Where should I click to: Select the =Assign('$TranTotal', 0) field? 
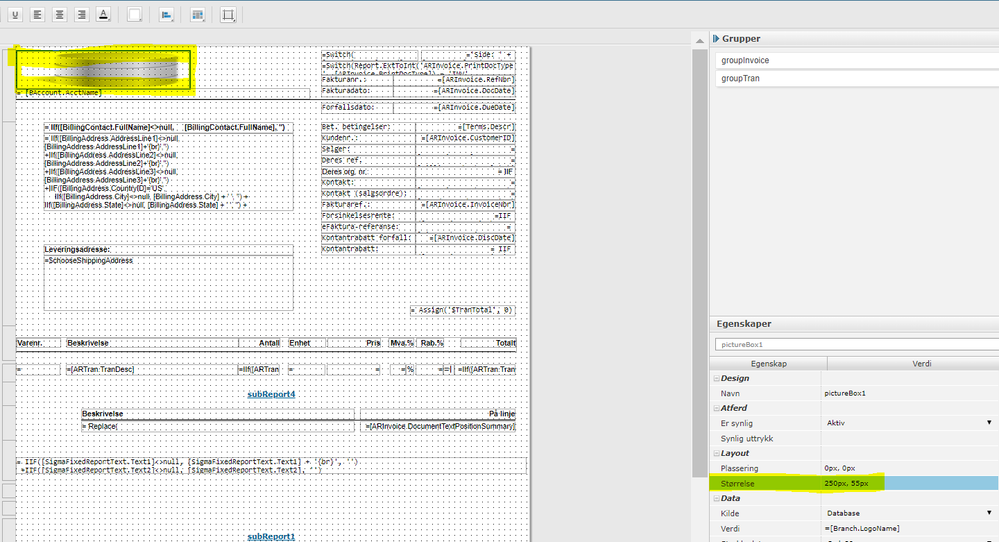point(463,310)
